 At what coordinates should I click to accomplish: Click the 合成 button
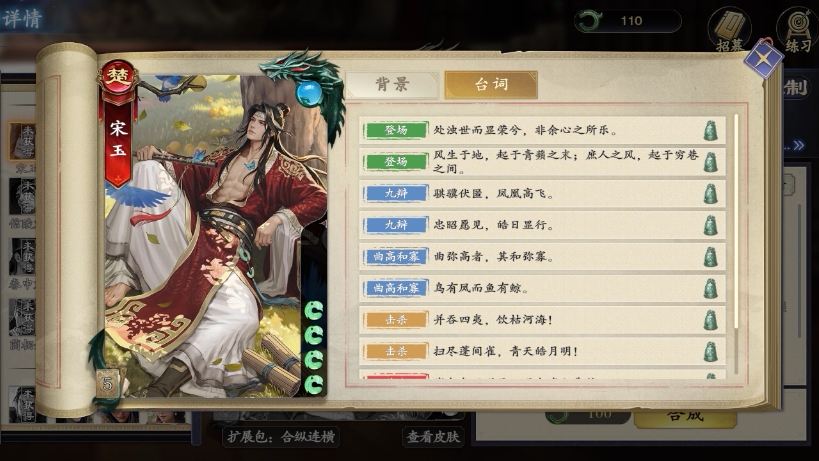coord(685,417)
